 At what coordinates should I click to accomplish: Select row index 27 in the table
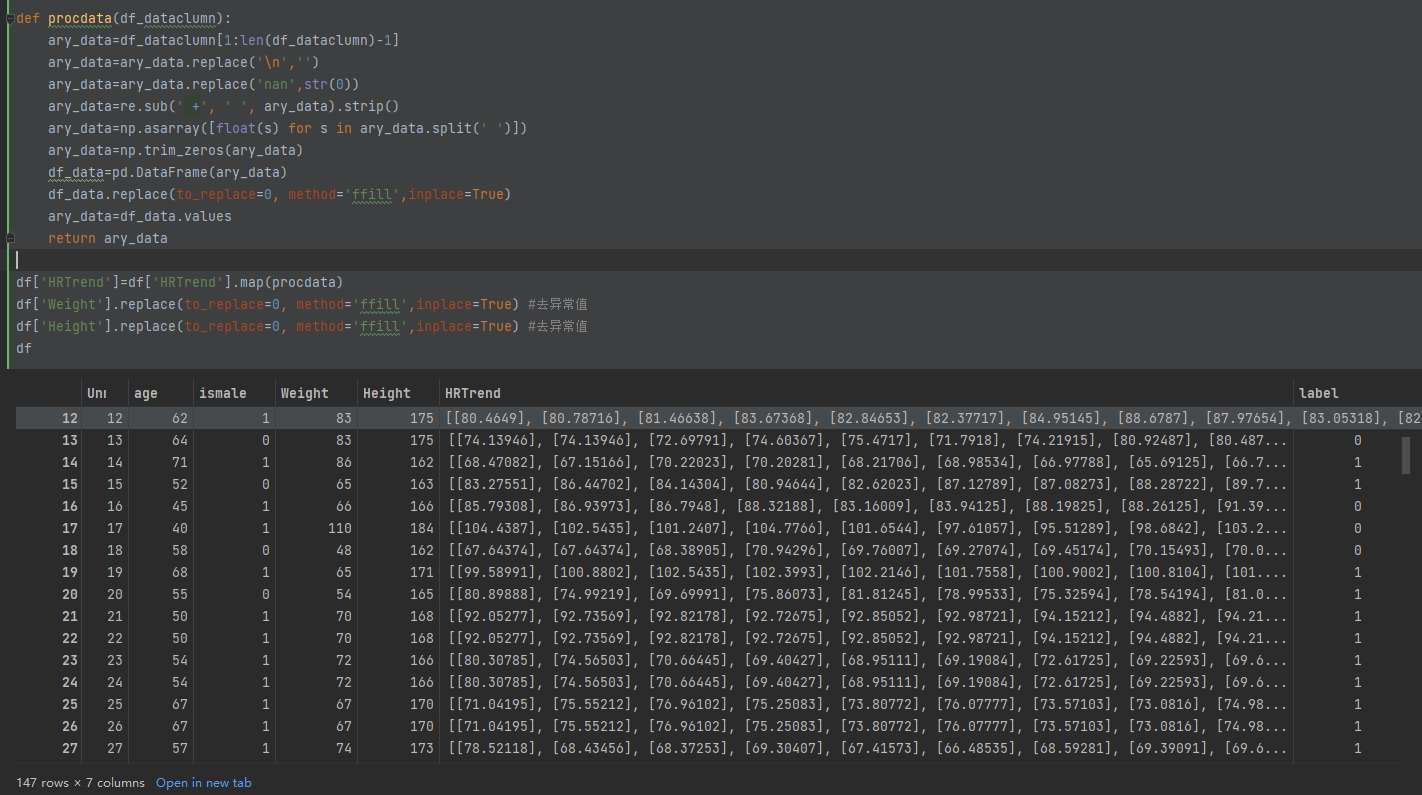click(69, 748)
